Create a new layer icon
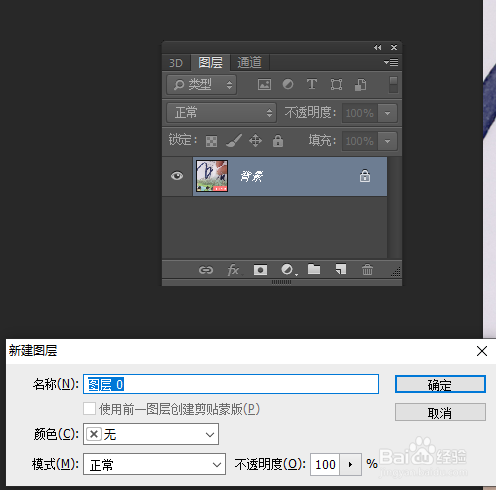 [341, 269]
